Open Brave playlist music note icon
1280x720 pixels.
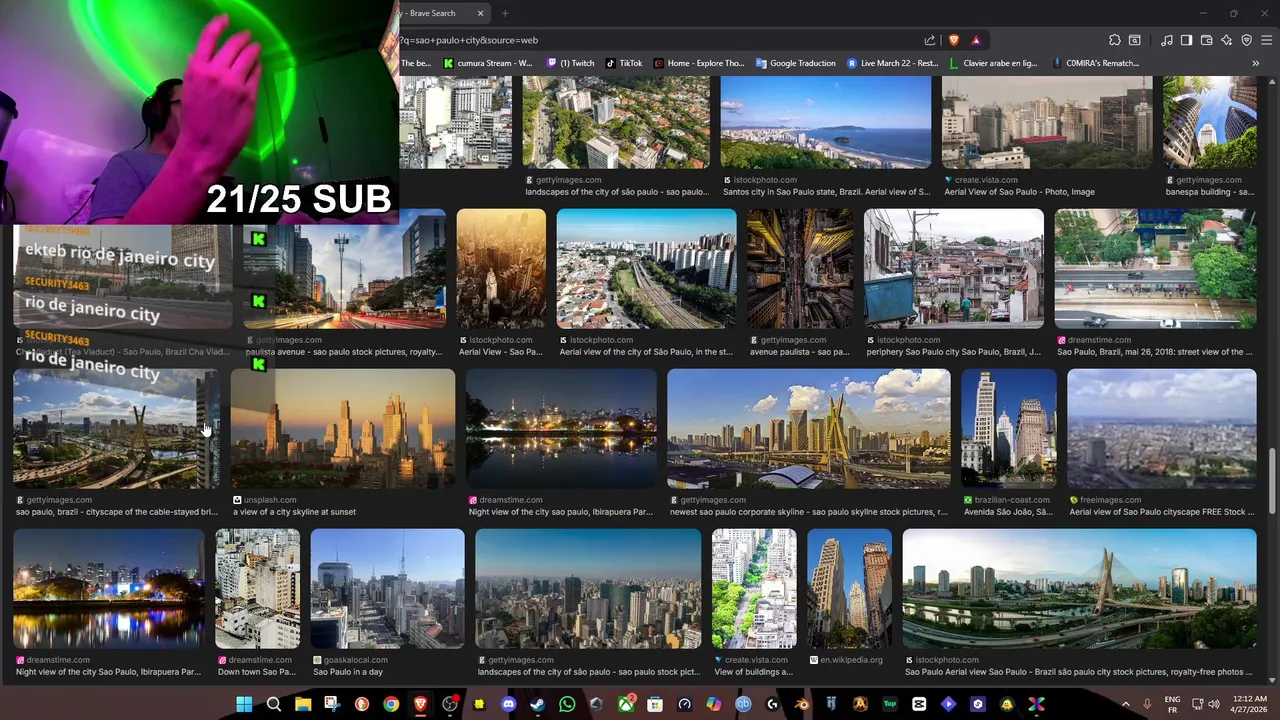[x=1167, y=40]
